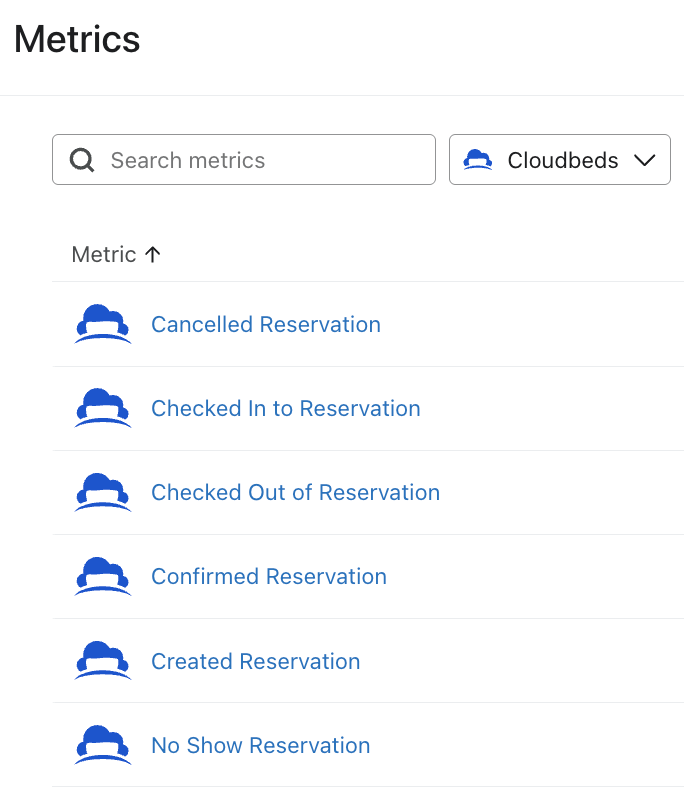This screenshot has height=798, width=684.
Task: Click the Cloudbeds icon beside Checked Out of Reservation
Action: click(103, 492)
